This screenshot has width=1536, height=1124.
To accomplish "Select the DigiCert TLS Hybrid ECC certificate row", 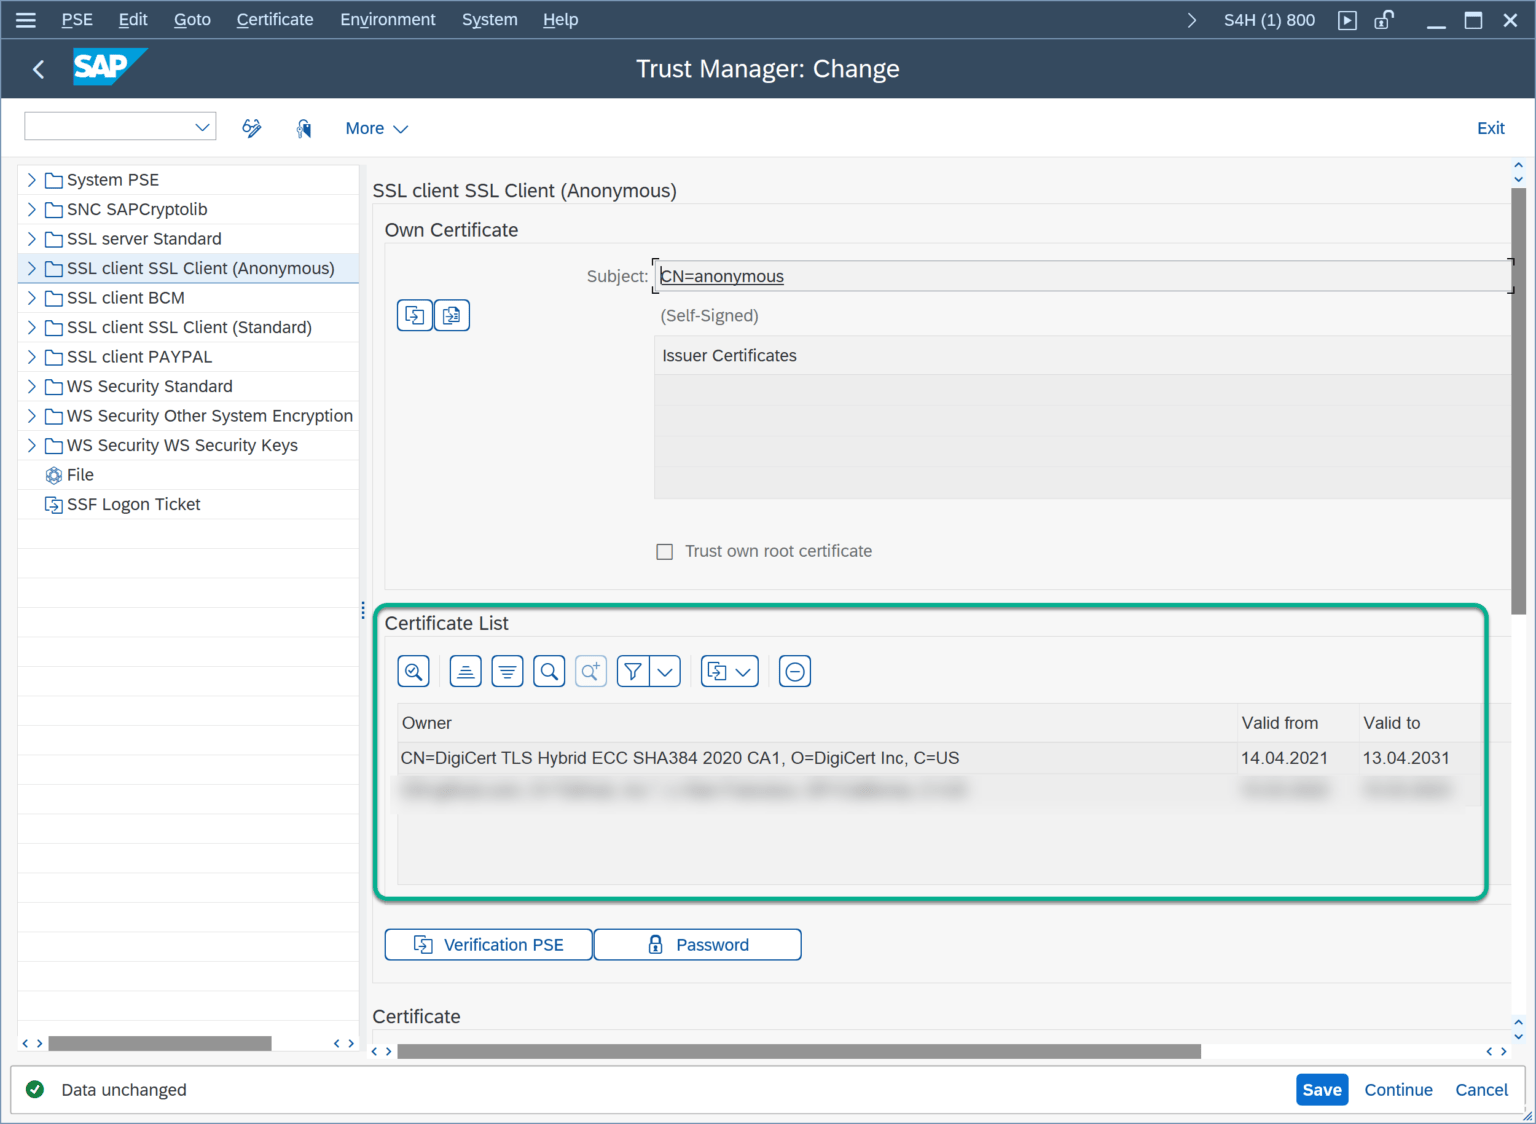I will pos(680,758).
